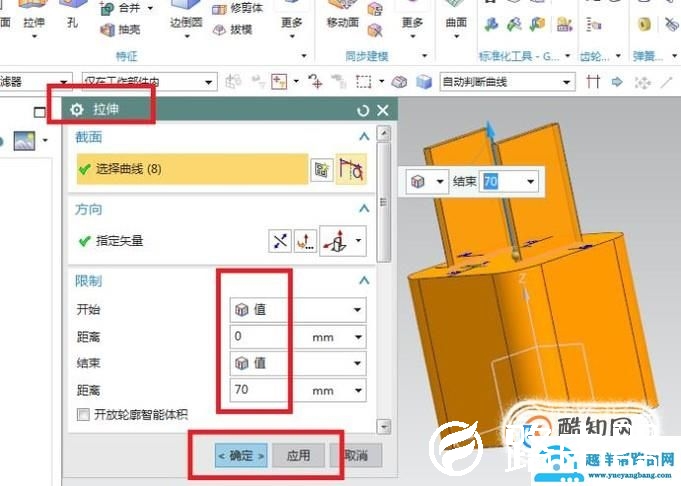
Task: Click the 合并 (Unite) tool icon
Action: (107, 8)
